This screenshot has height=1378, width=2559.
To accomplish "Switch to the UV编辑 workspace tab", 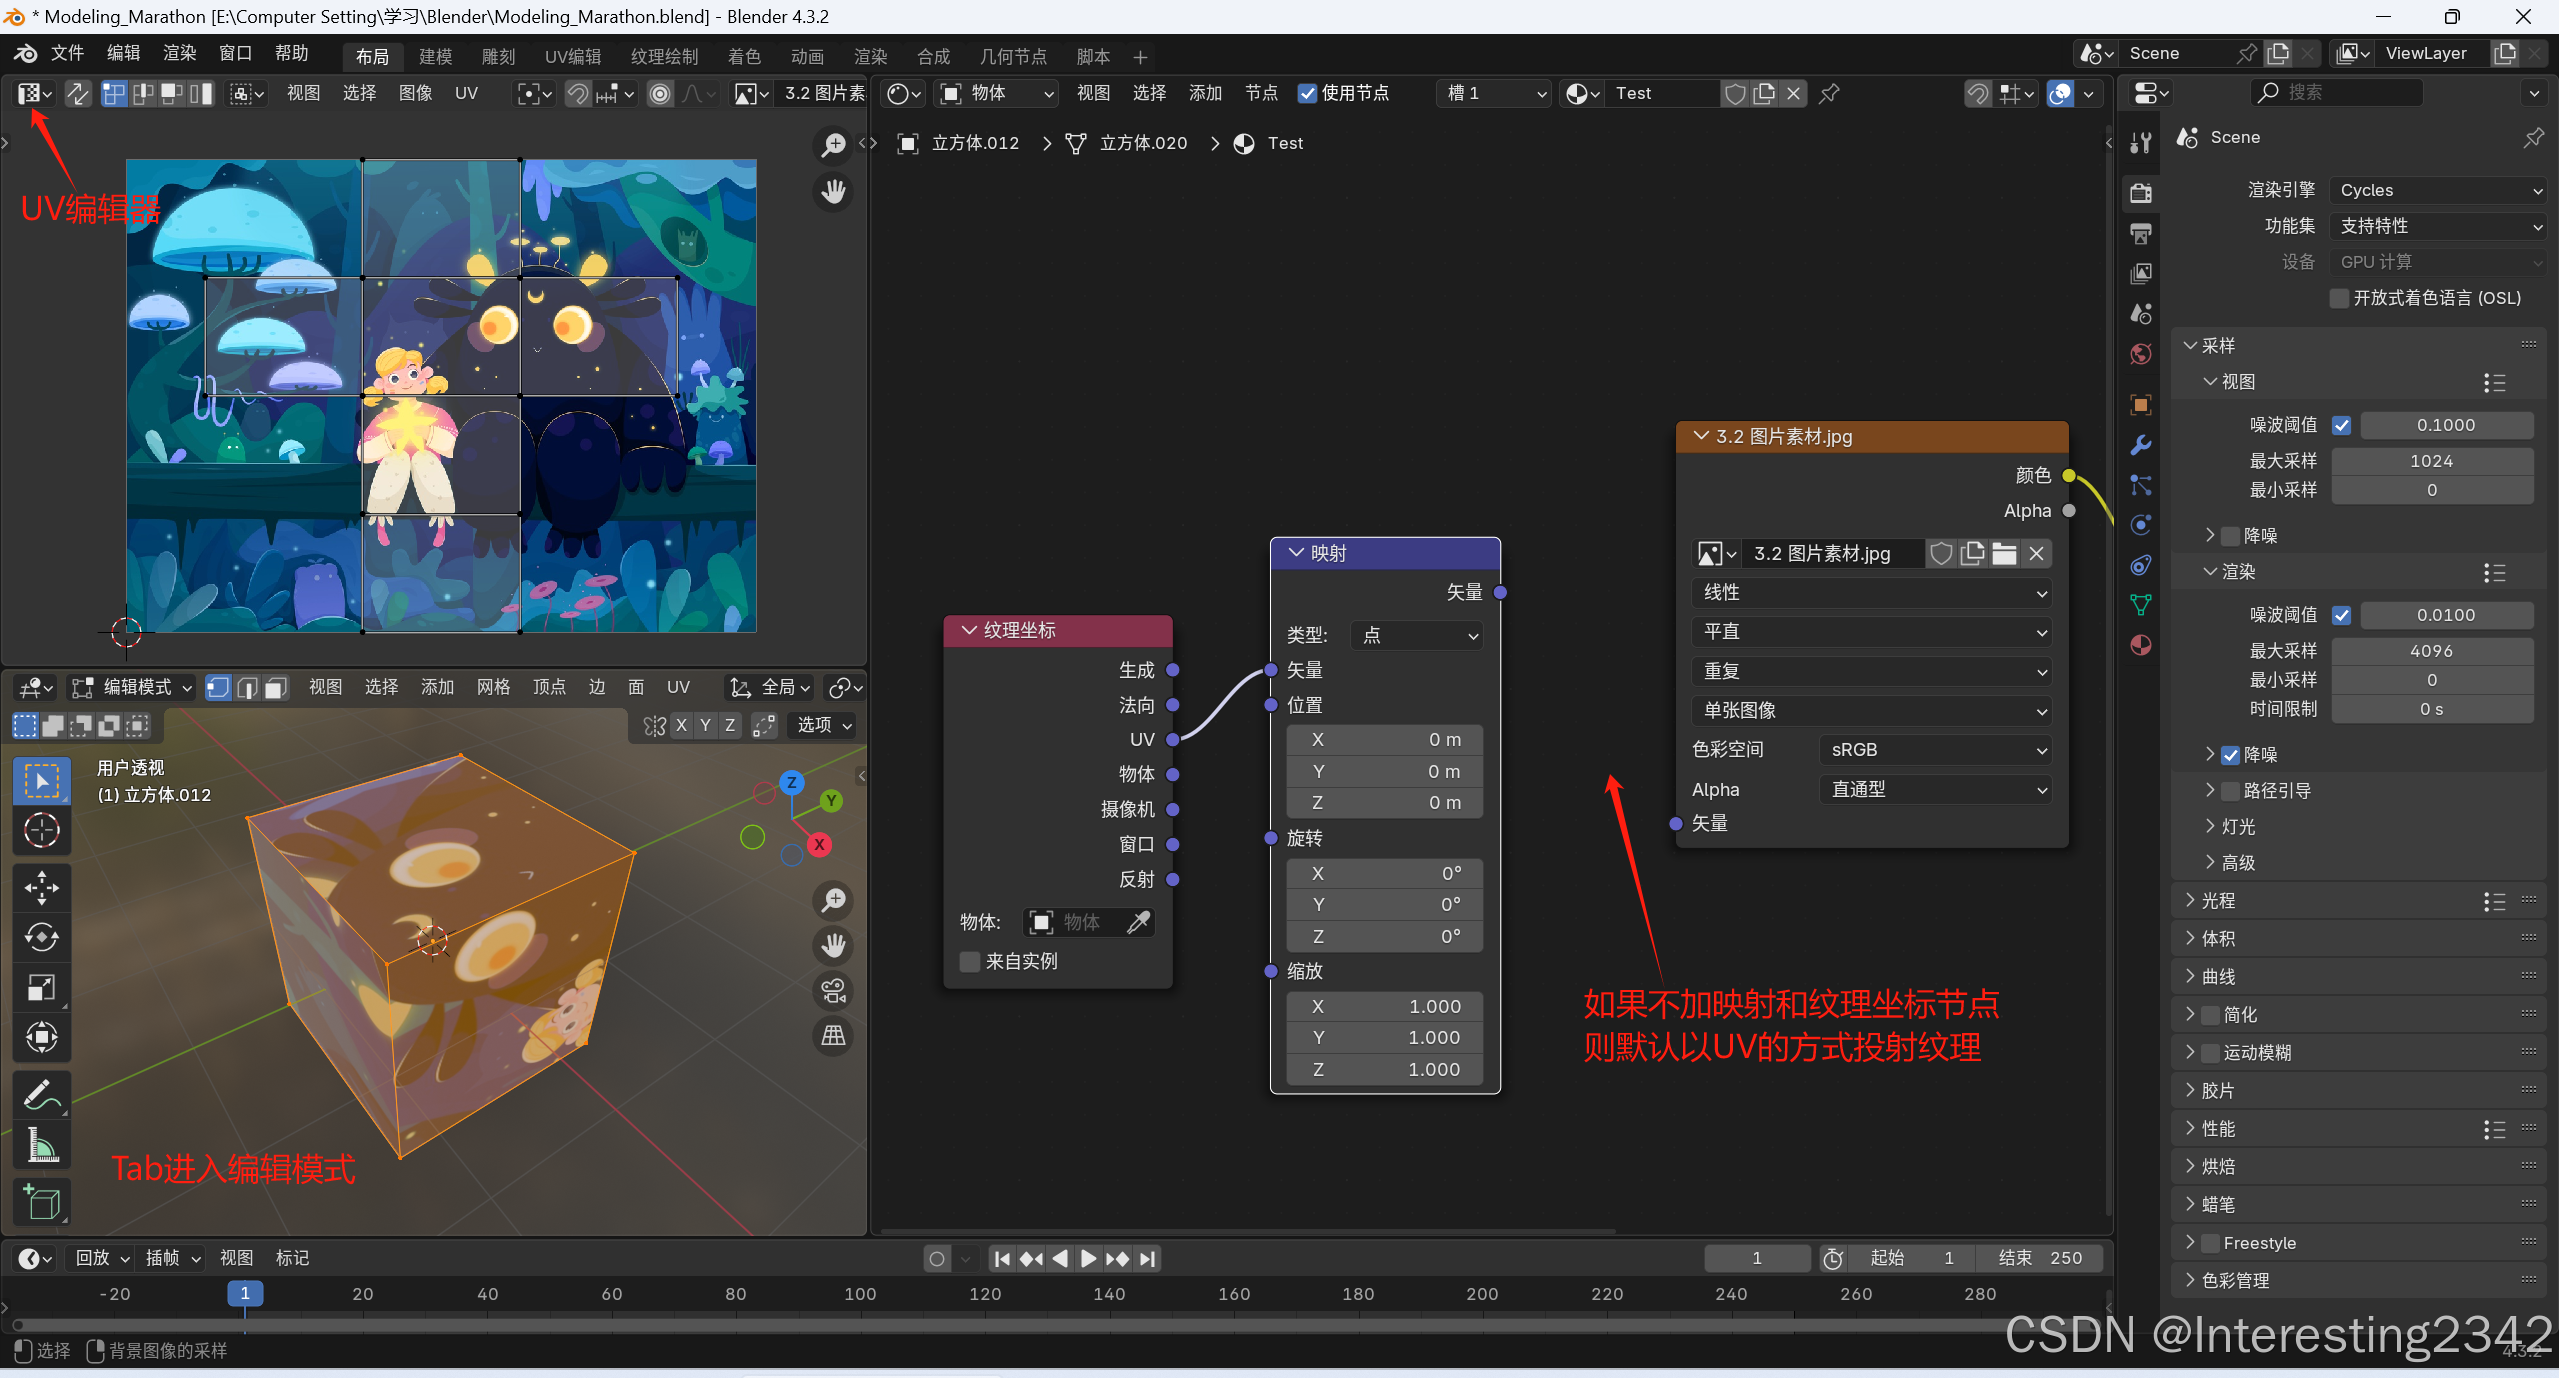I will pyautogui.click(x=572, y=57).
